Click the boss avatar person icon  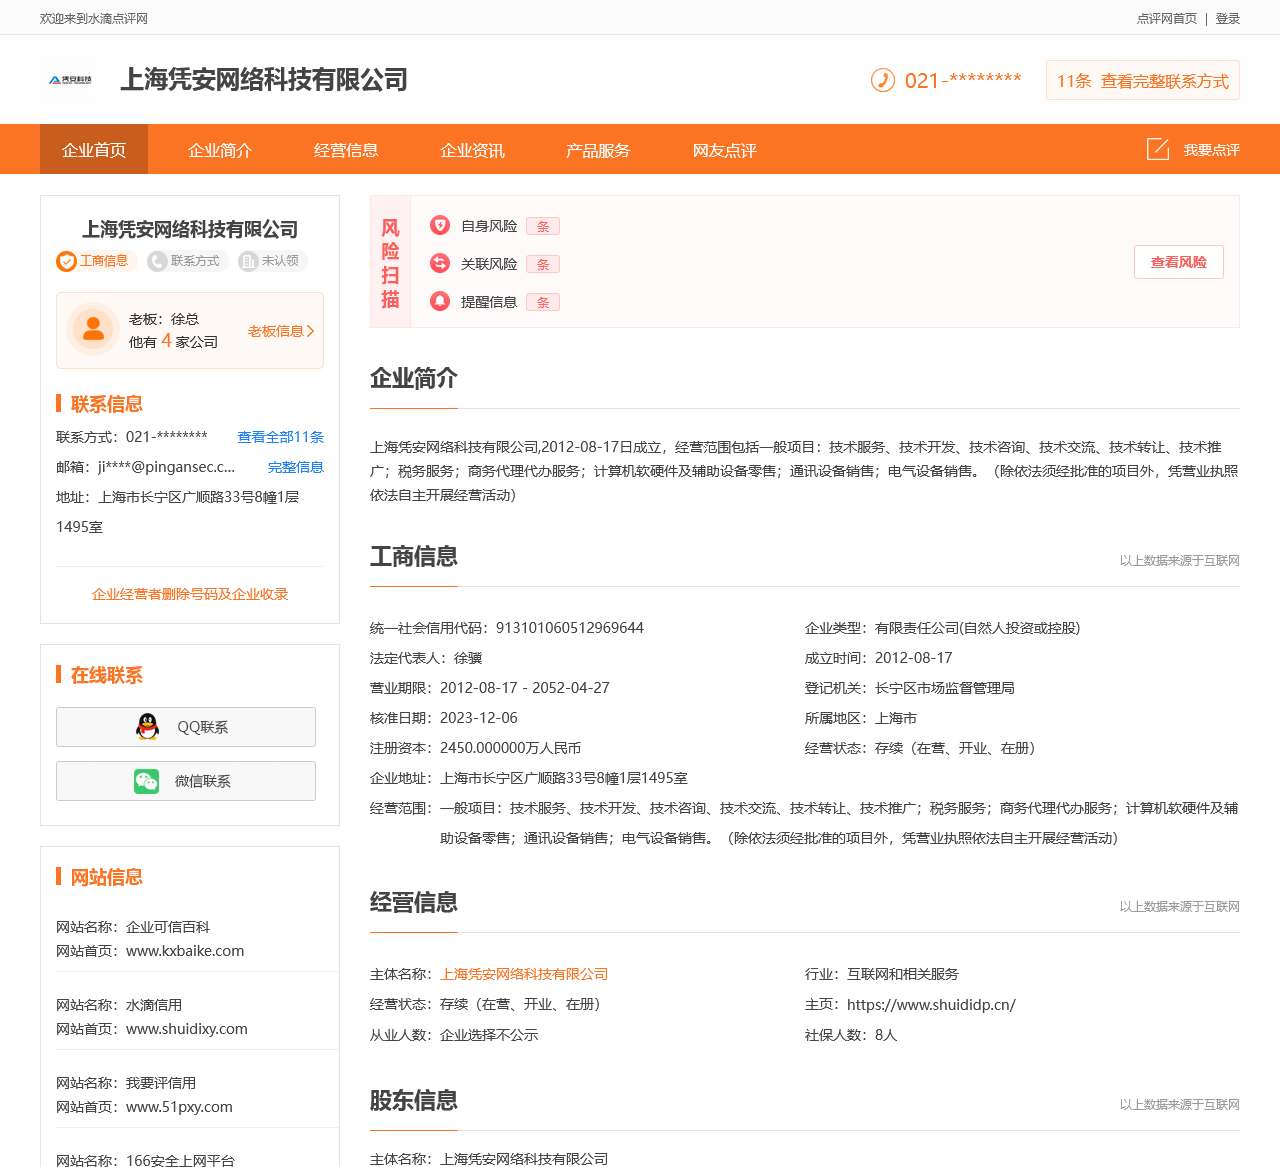point(92,330)
